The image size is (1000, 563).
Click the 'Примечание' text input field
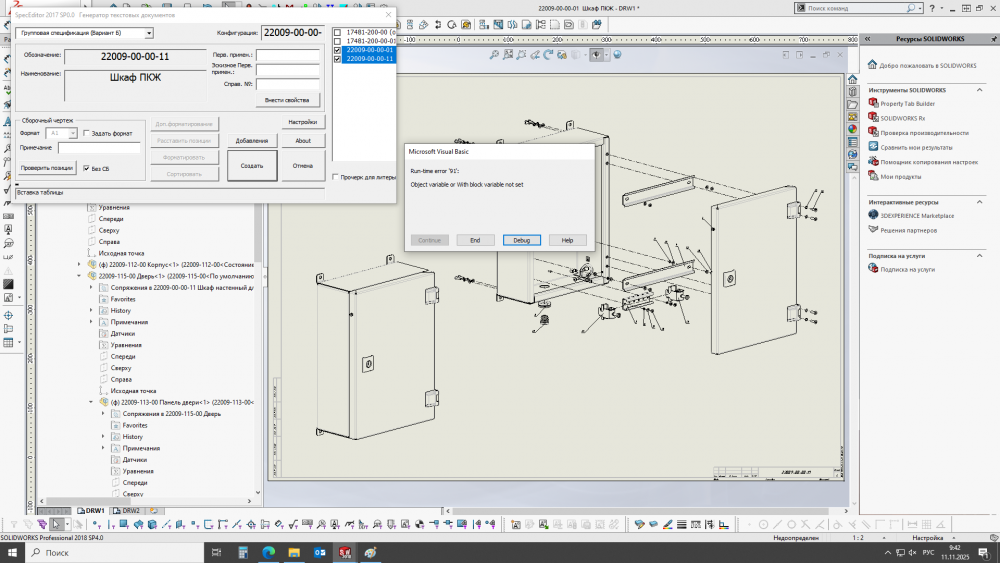pos(98,148)
